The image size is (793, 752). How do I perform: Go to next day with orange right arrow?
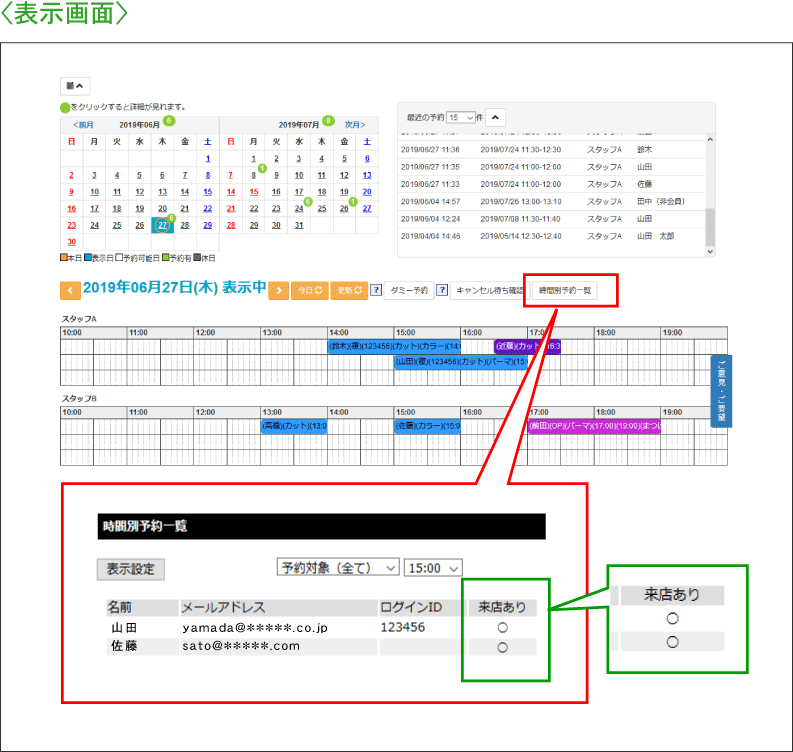(278, 290)
